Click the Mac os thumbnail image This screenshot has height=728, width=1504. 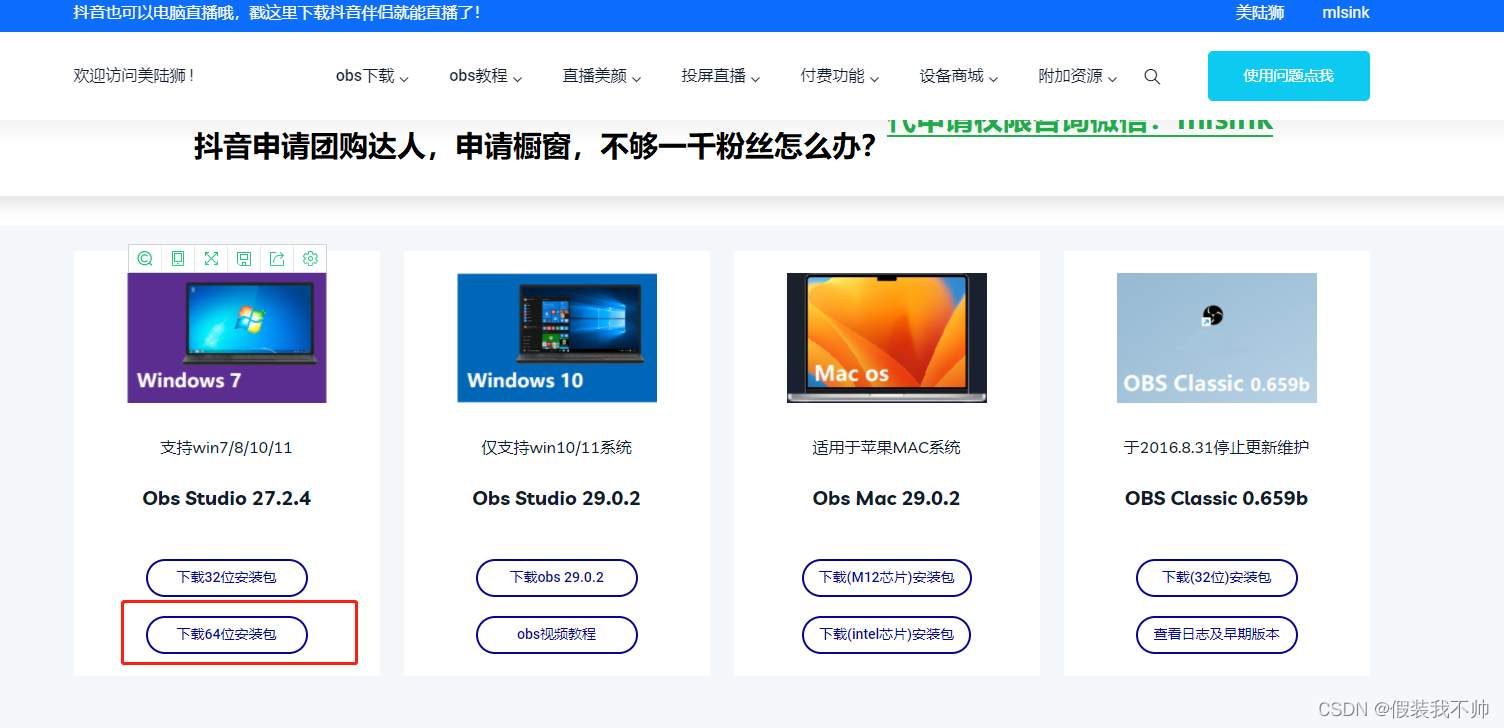tap(887, 338)
